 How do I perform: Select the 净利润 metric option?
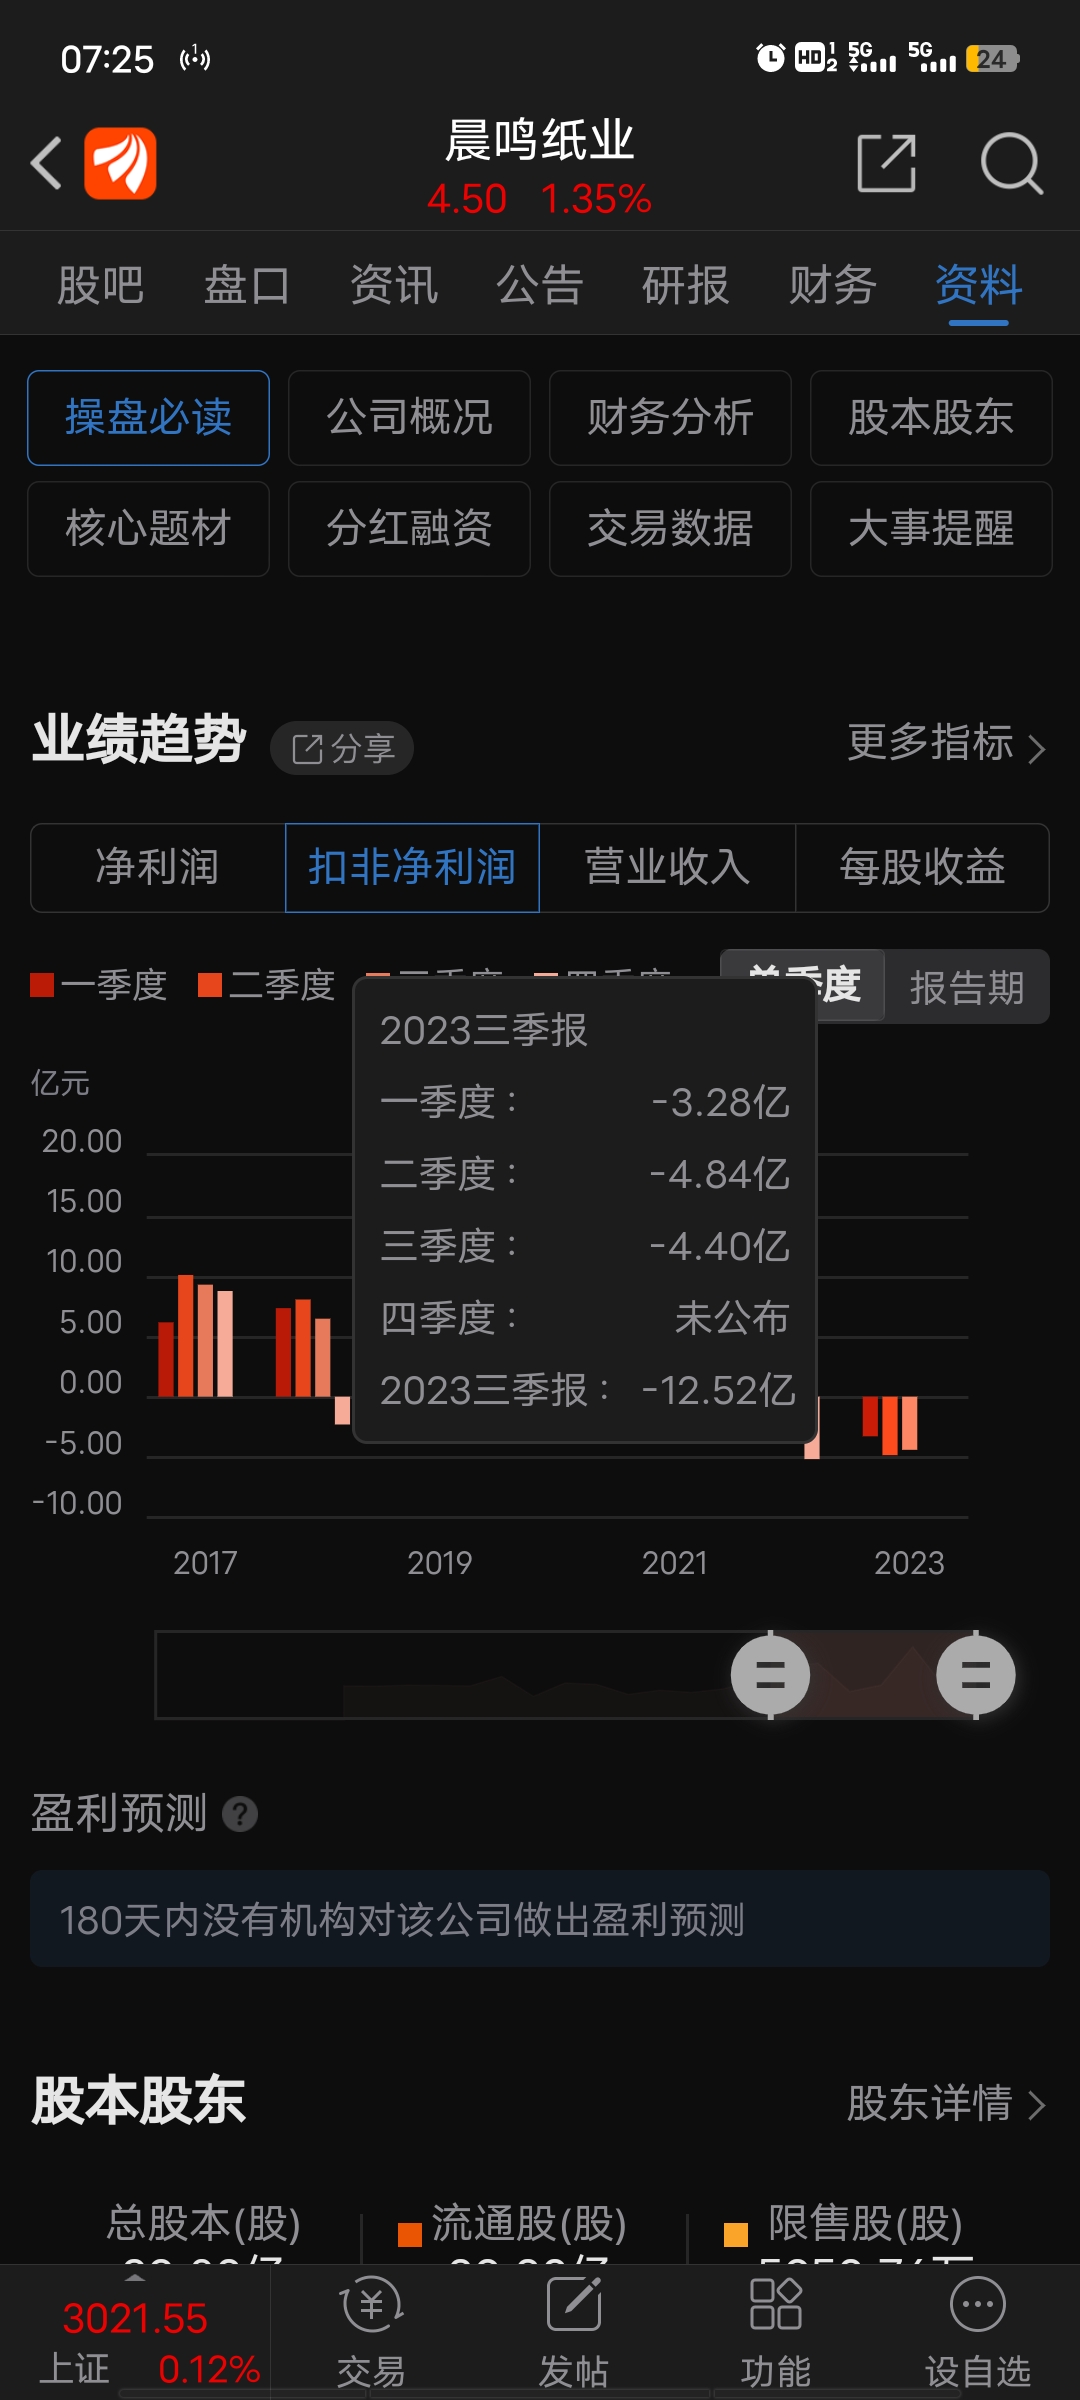coord(158,867)
